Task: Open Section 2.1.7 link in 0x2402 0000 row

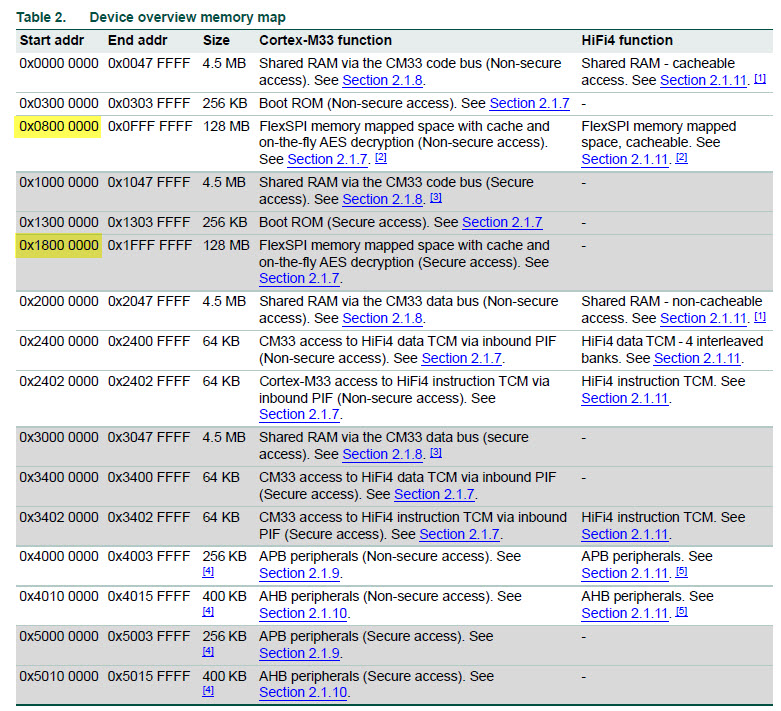Action: point(299,415)
